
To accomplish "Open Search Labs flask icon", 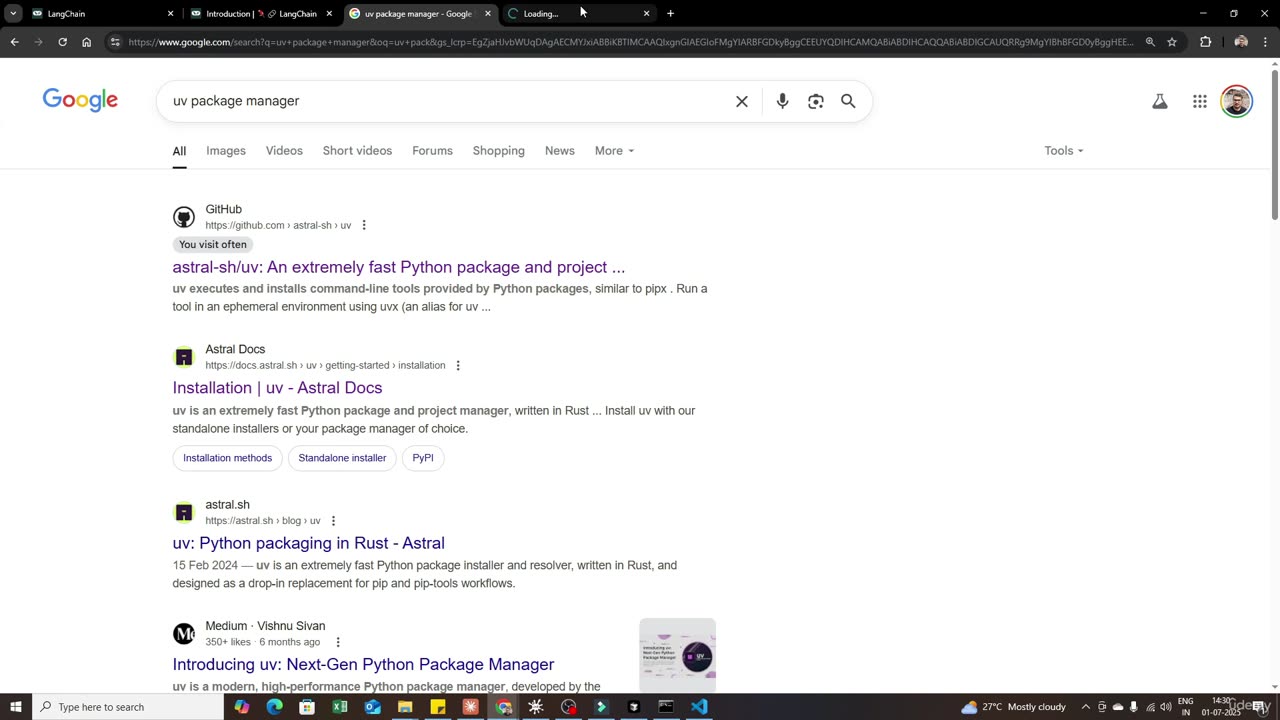I will (x=1160, y=101).
